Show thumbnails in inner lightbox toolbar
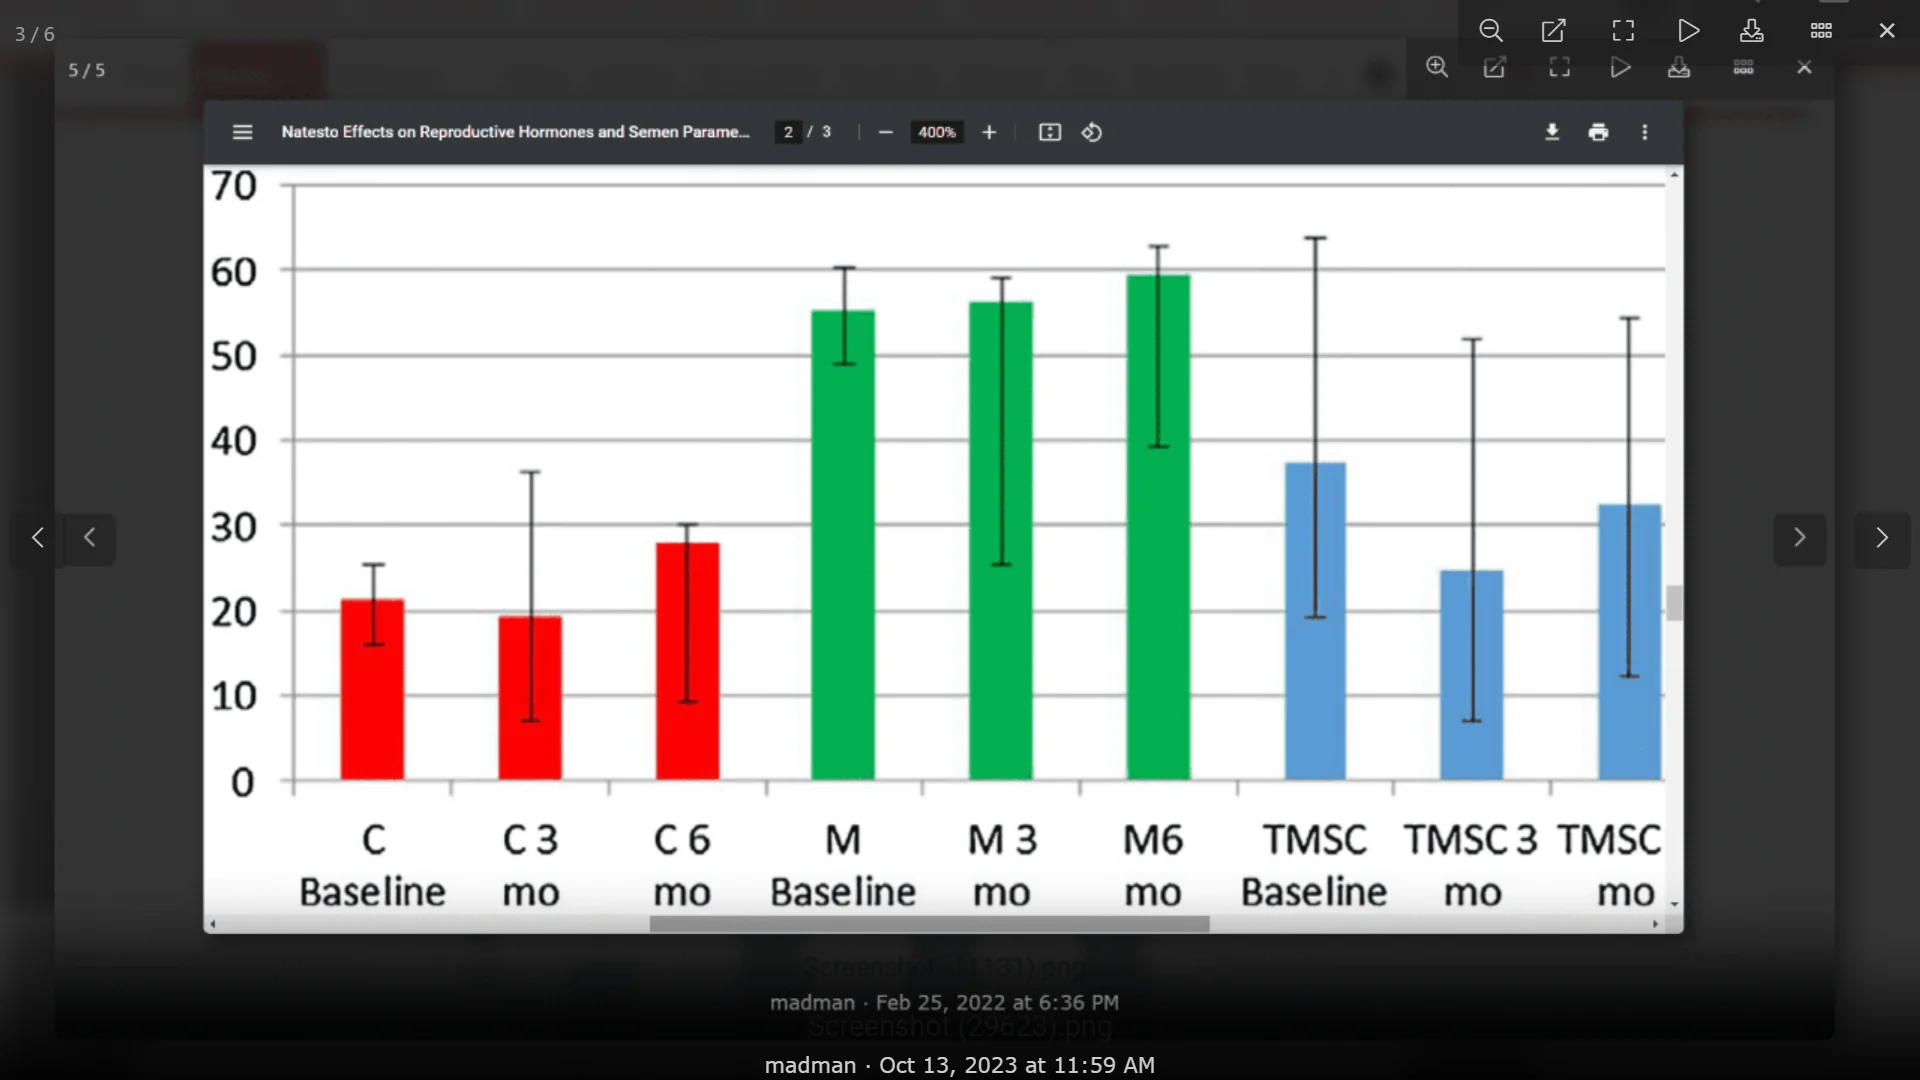This screenshot has height=1080, width=1920. point(1743,67)
